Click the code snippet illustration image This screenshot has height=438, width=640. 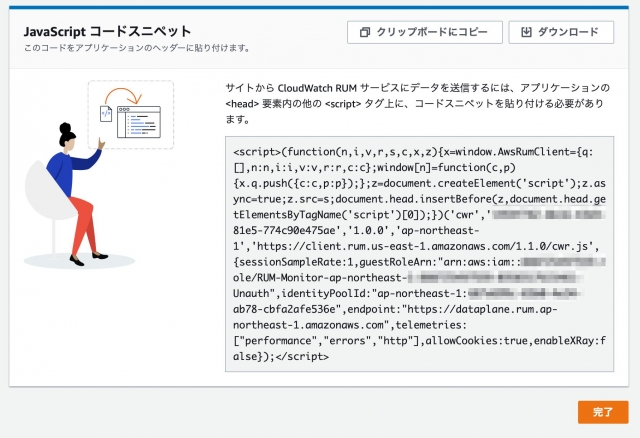tap(99, 174)
